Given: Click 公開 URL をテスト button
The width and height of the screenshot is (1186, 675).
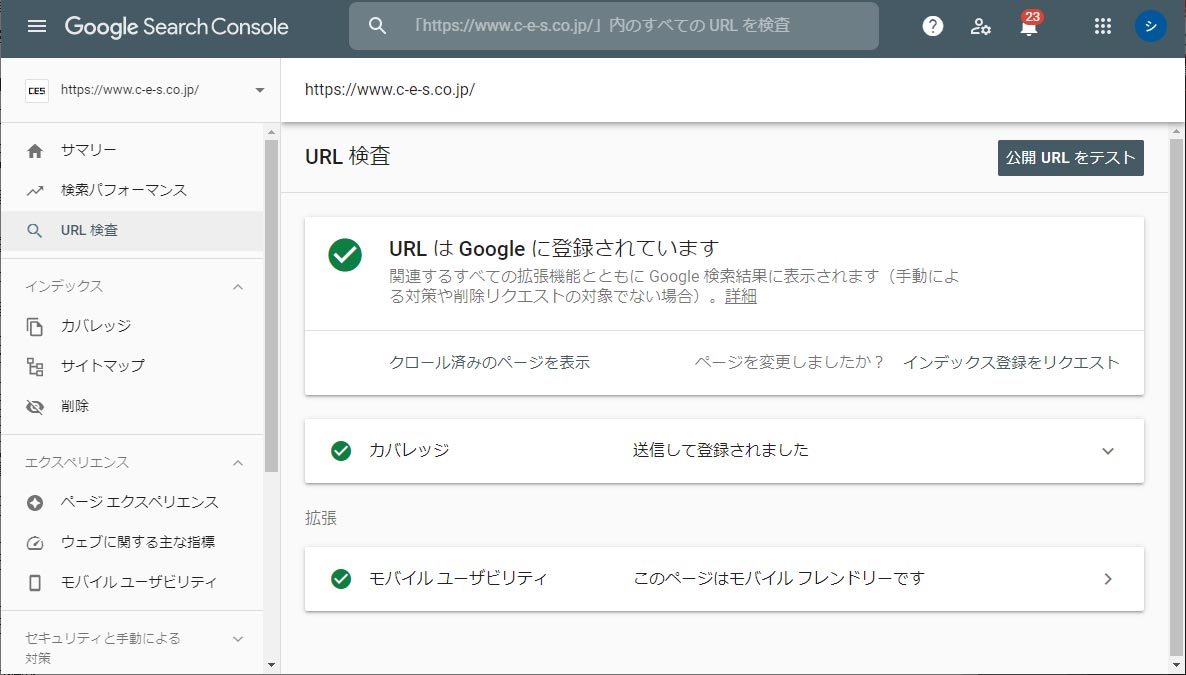Looking at the screenshot, I should (1070, 158).
